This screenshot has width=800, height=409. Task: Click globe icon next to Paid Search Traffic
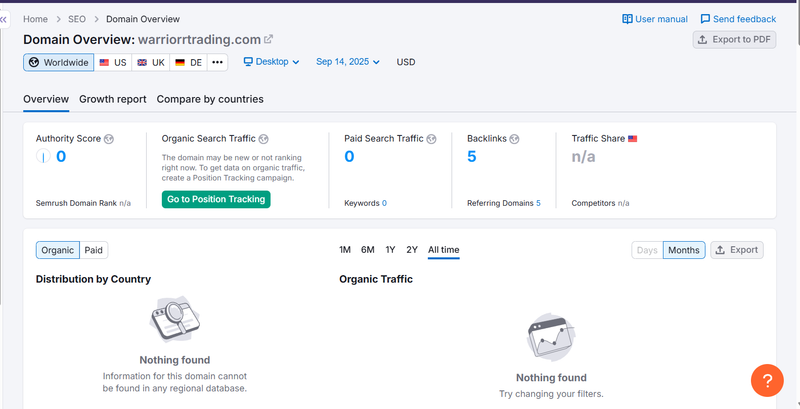[x=431, y=139]
